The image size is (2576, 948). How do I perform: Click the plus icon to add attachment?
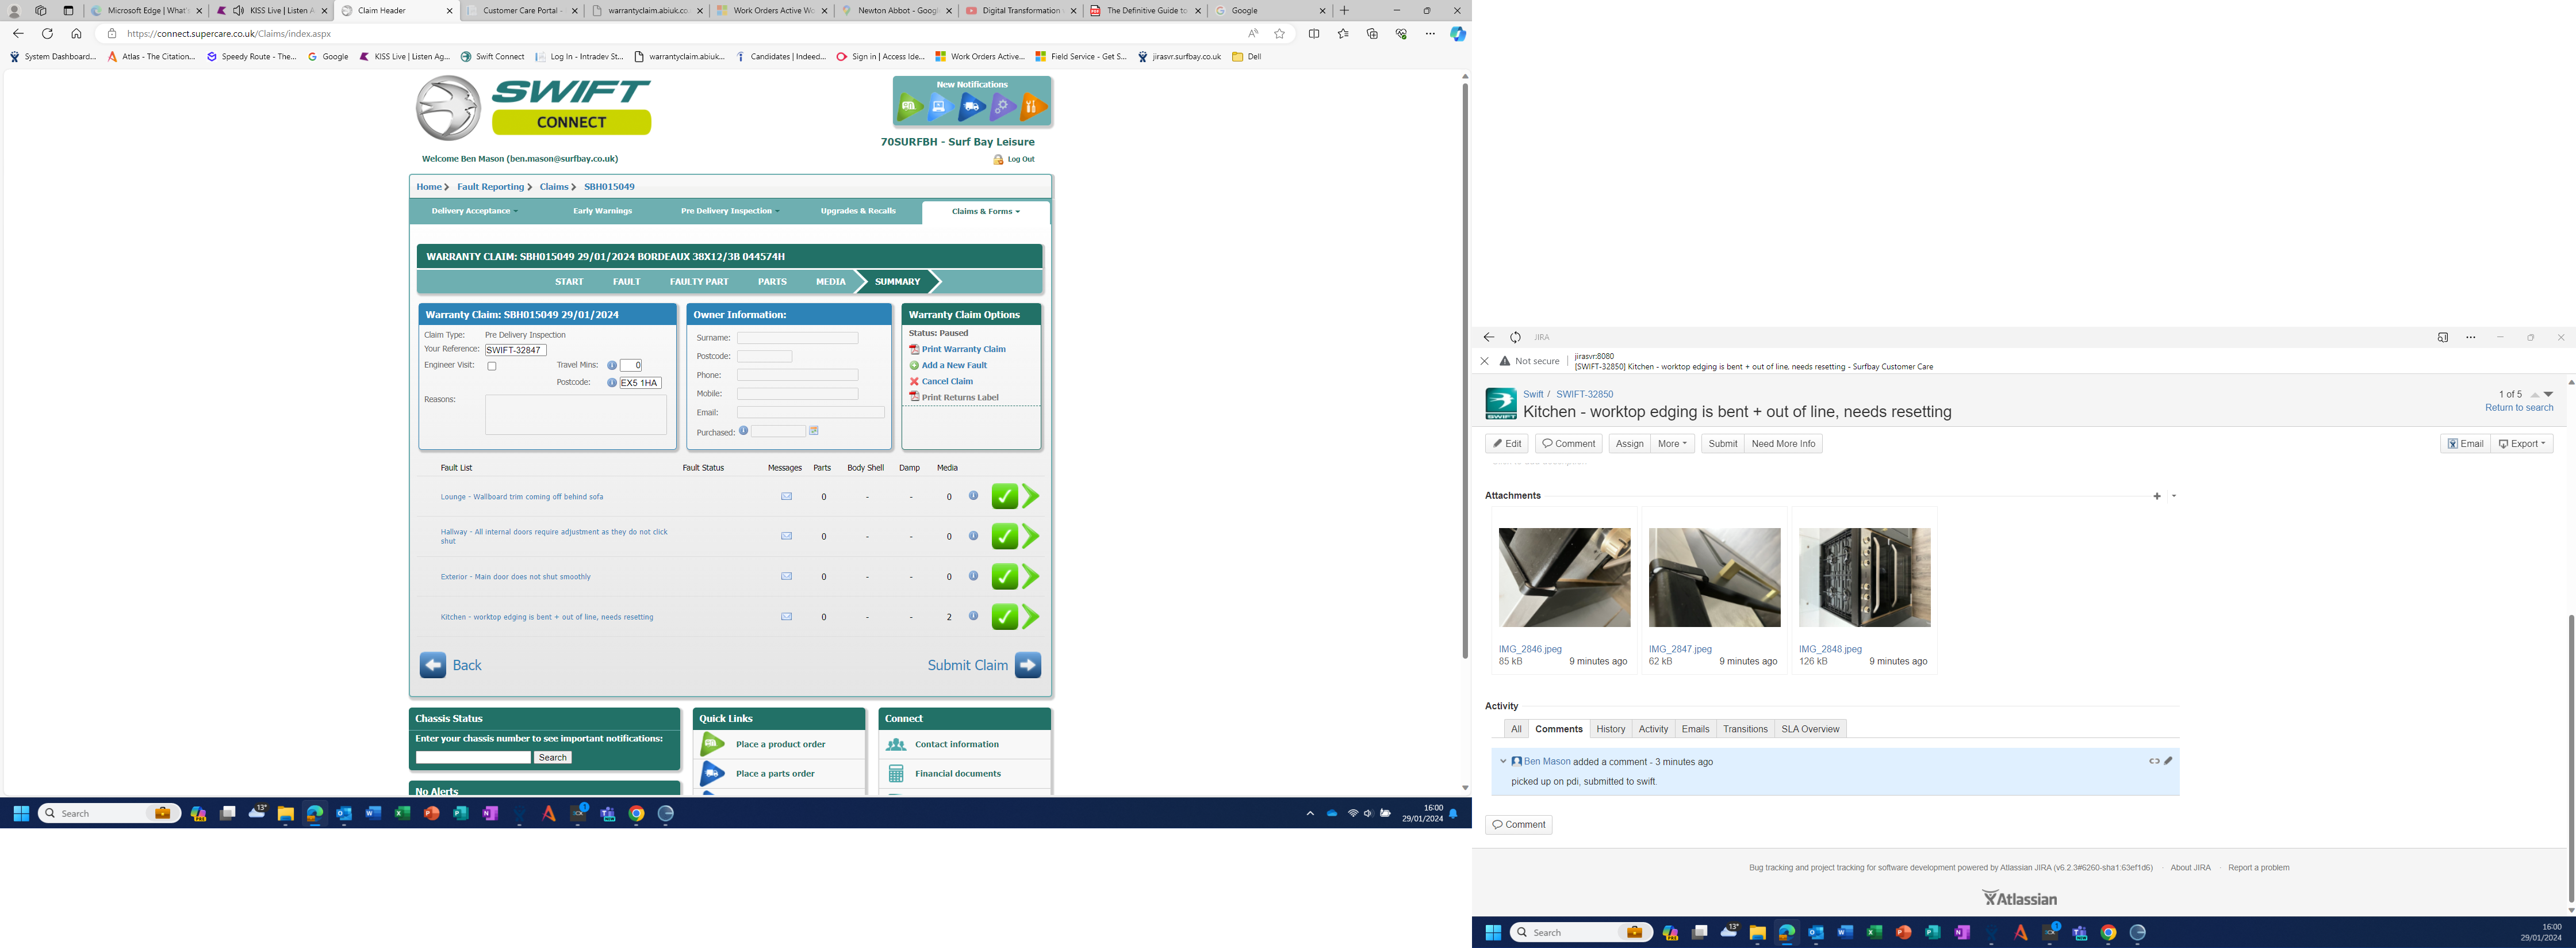point(2157,496)
